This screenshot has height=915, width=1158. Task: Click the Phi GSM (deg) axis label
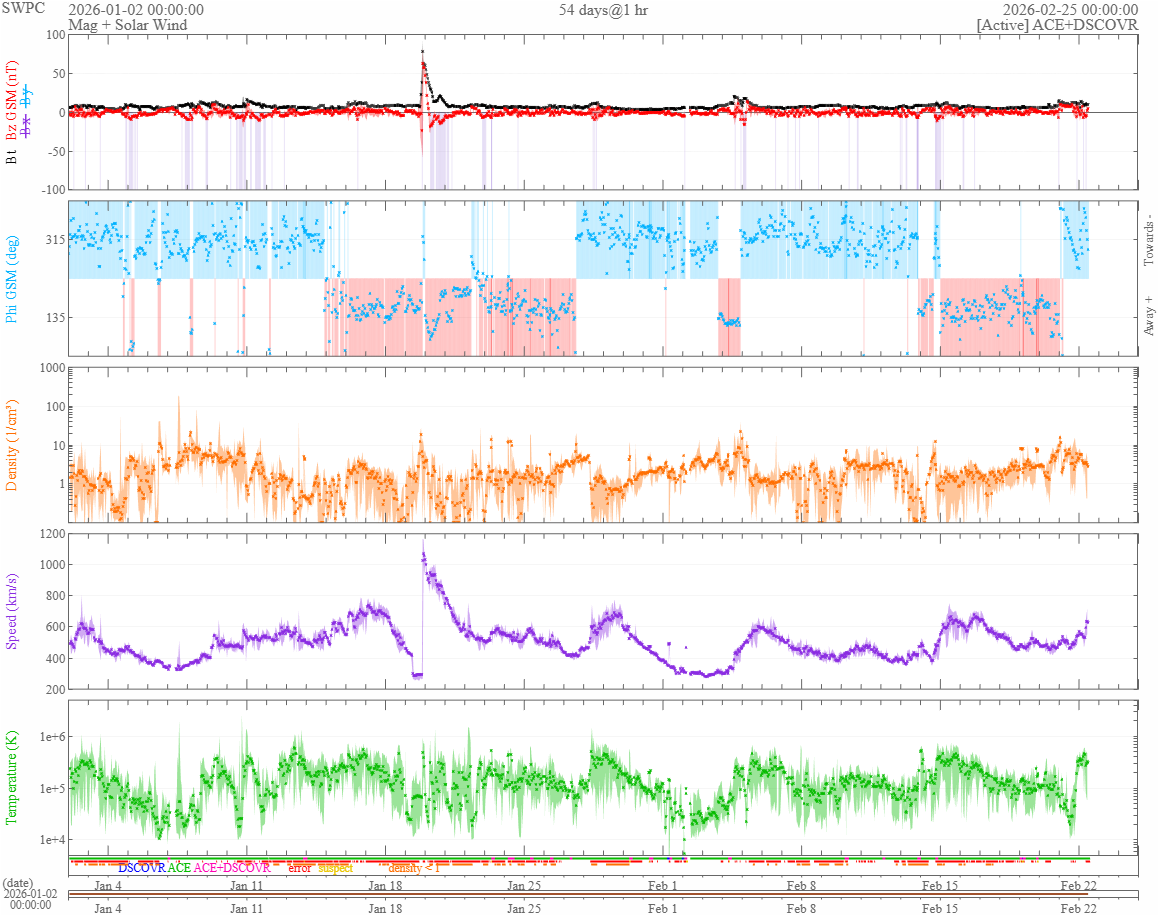11,279
